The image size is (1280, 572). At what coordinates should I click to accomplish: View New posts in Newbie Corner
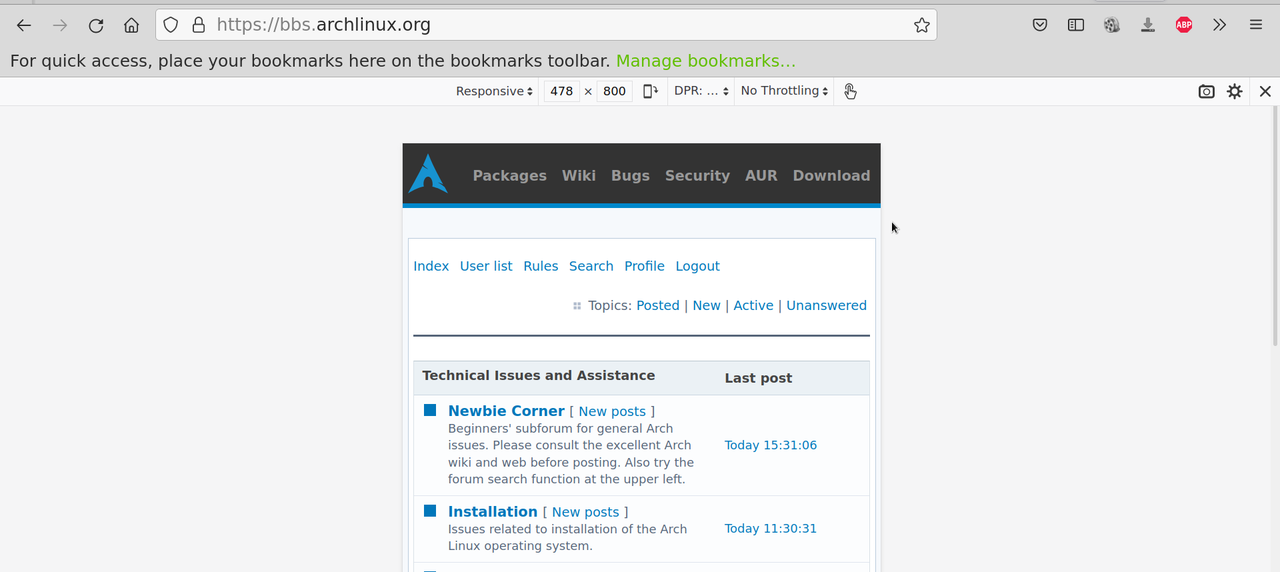(x=612, y=411)
